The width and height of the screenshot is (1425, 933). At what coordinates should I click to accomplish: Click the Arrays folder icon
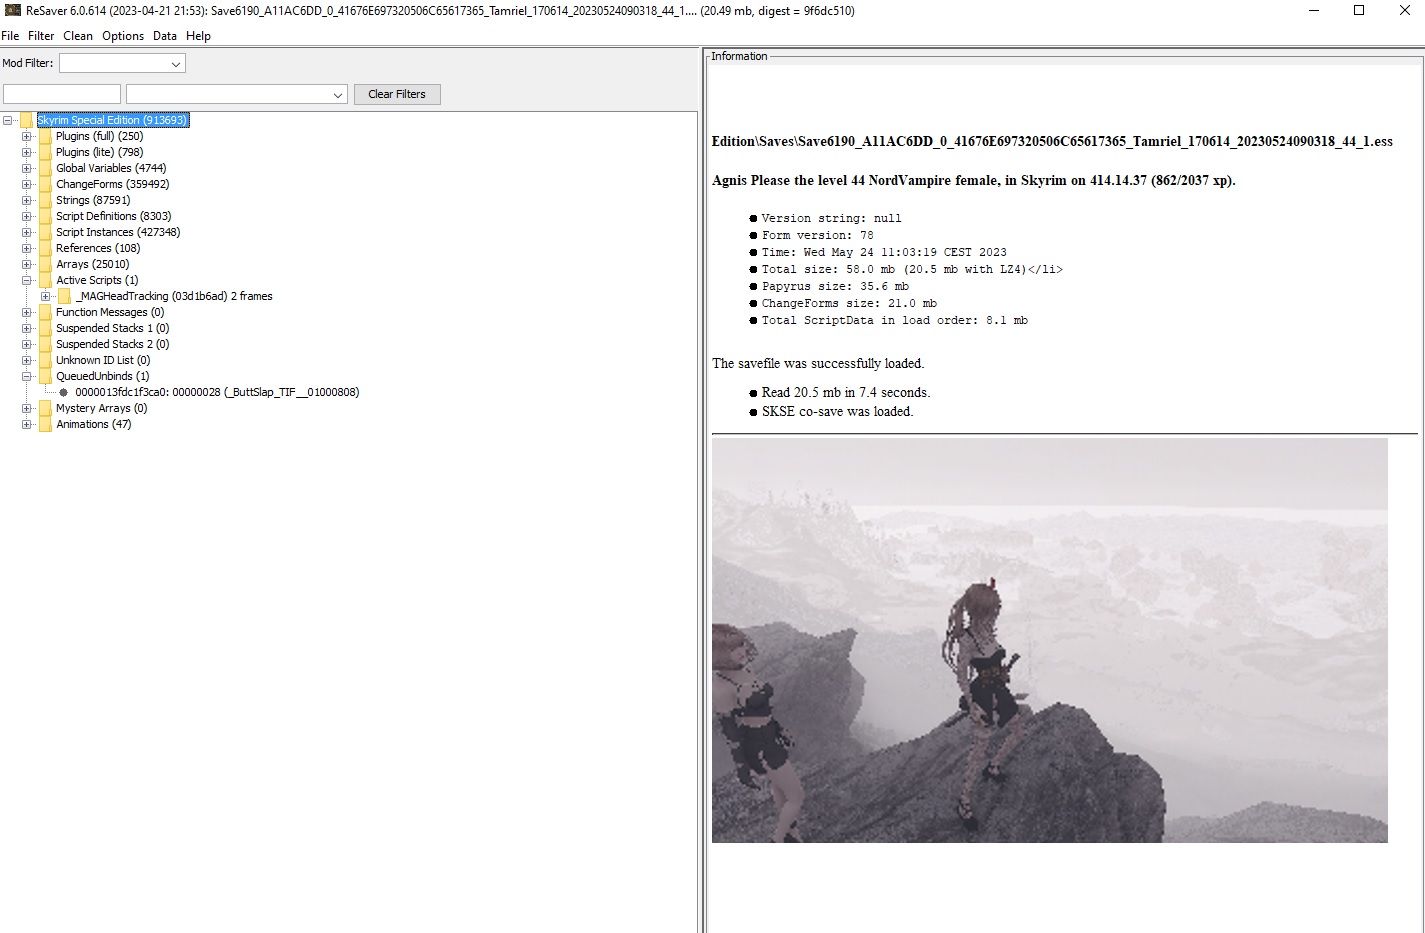coord(46,264)
